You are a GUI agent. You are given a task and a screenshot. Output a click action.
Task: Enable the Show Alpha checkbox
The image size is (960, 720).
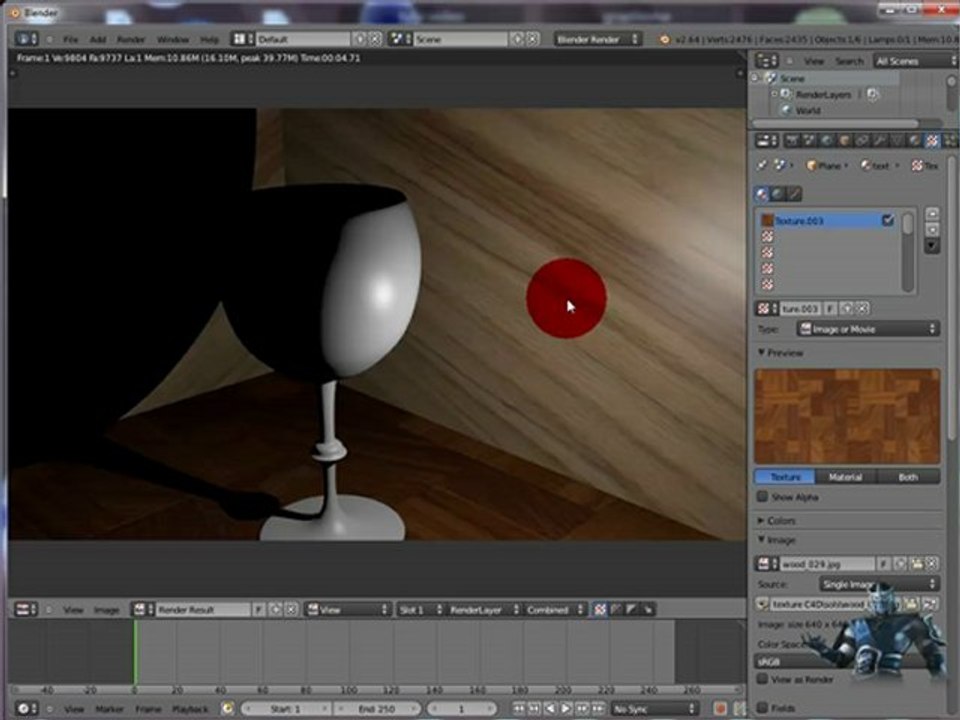(x=762, y=497)
